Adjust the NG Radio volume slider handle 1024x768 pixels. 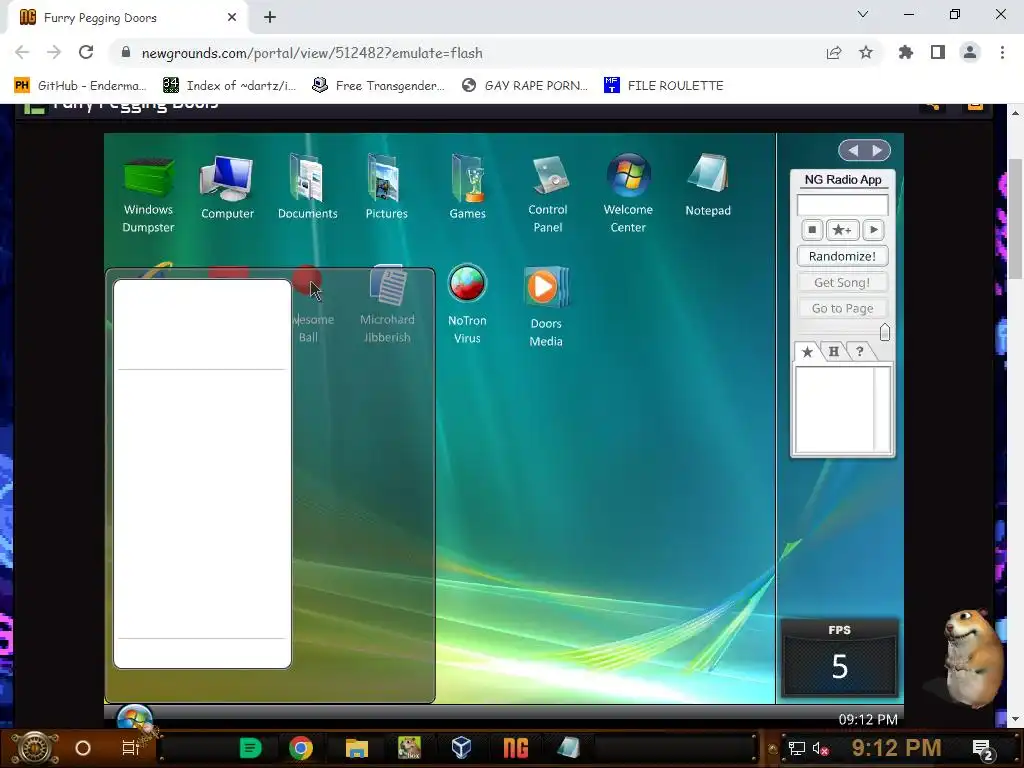pyautogui.click(x=885, y=332)
